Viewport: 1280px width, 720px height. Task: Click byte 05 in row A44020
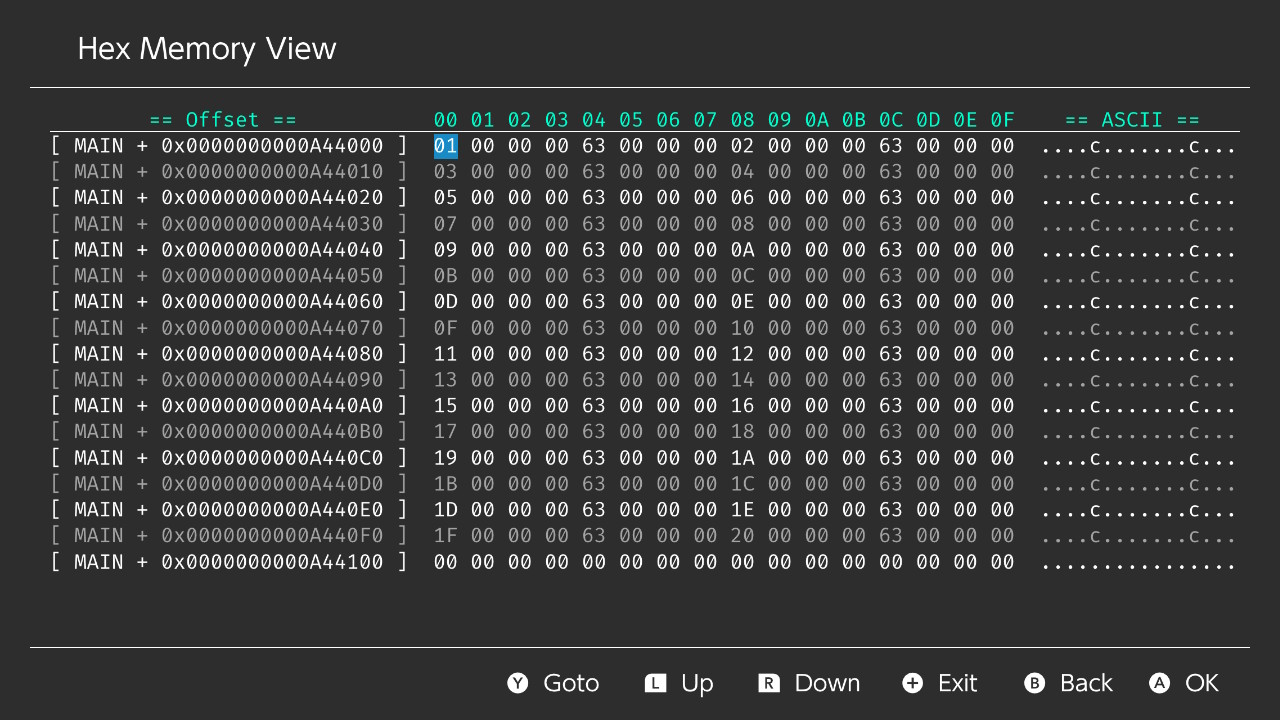(445, 198)
